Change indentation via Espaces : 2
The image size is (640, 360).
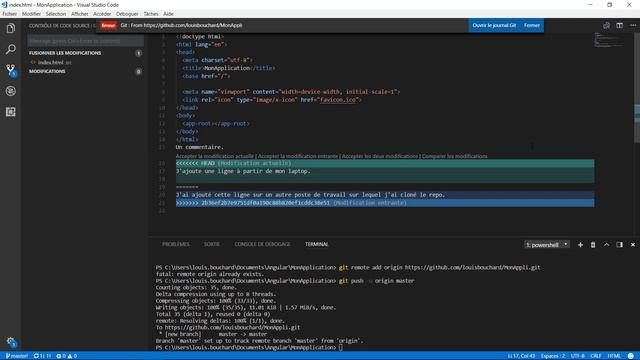point(553,356)
